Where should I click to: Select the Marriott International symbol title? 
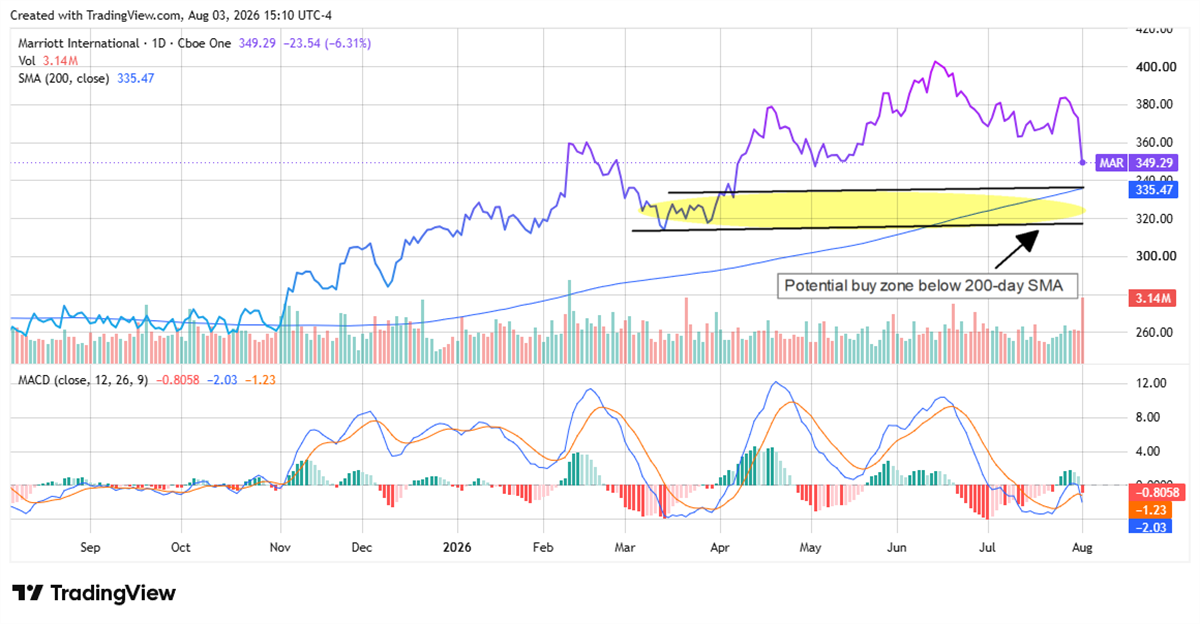coord(80,44)
